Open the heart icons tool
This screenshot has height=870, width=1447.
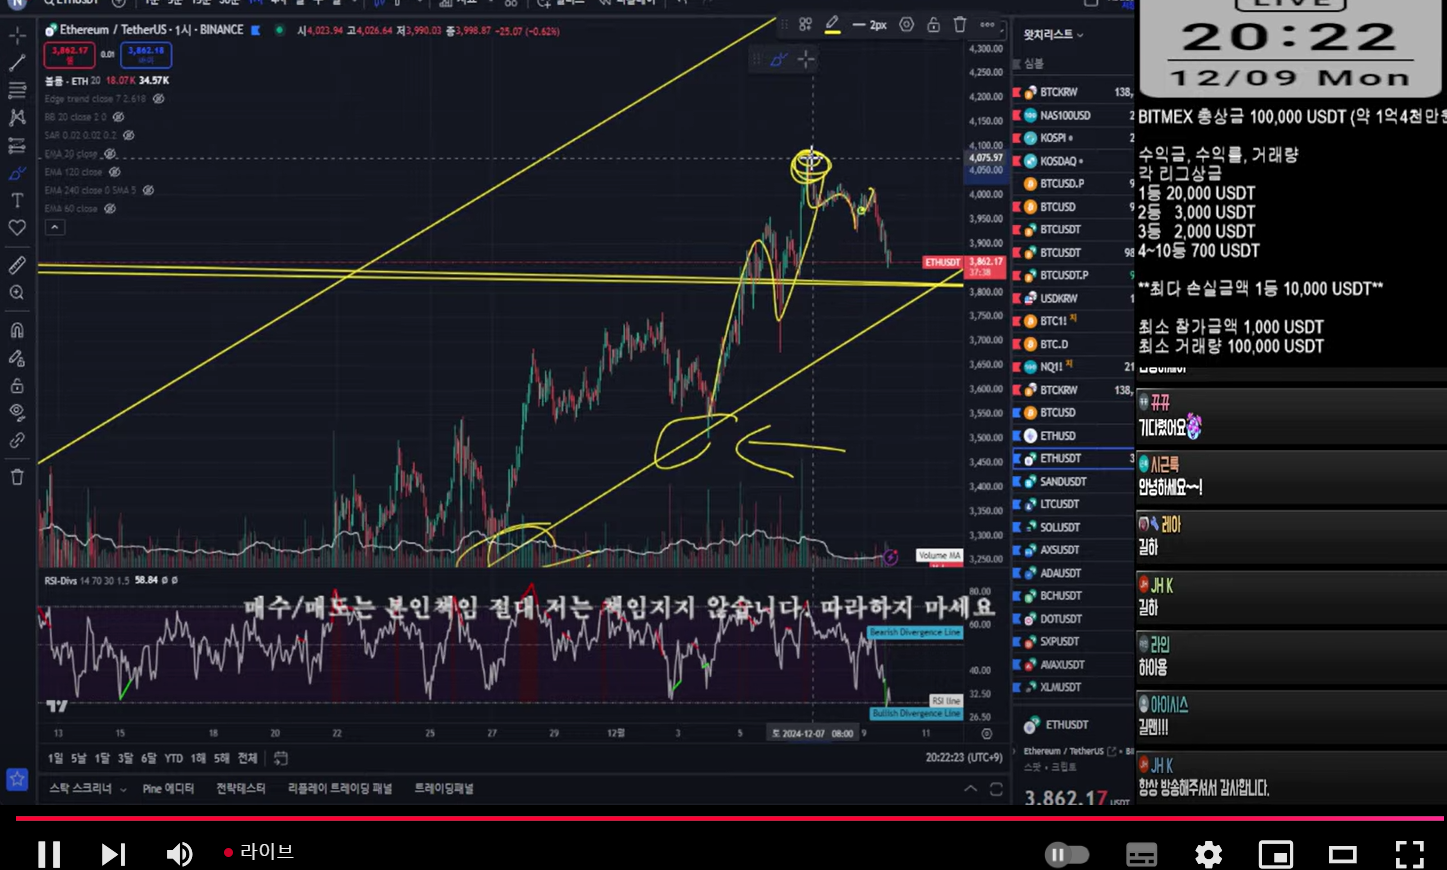coord(17,228)
